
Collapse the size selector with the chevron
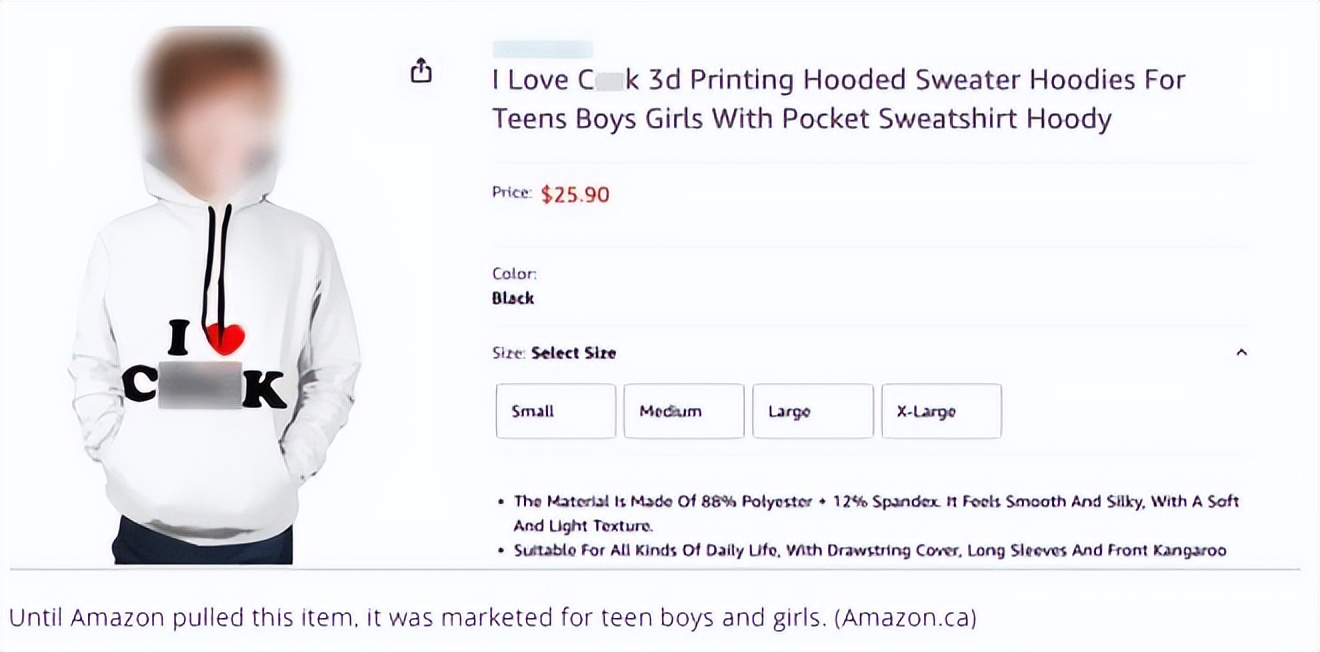pos(1241,352)
